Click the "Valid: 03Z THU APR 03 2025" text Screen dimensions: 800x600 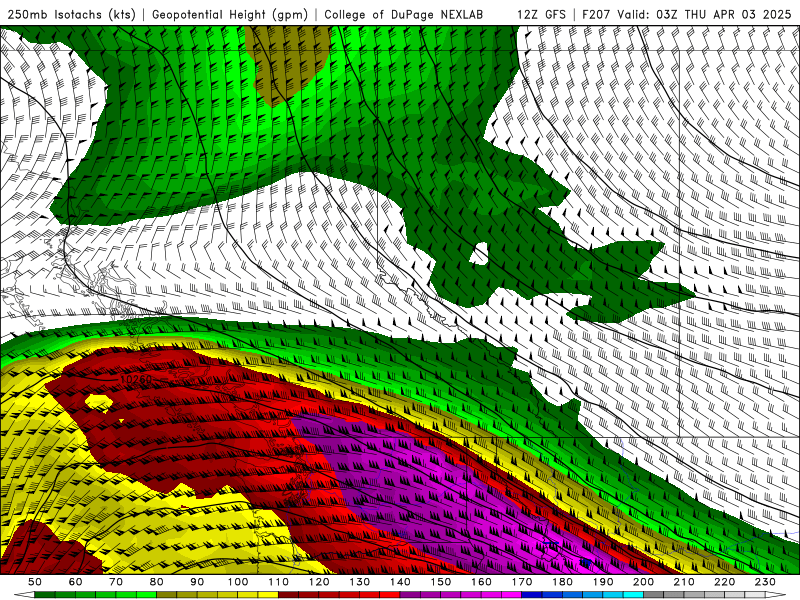point(704,15)
